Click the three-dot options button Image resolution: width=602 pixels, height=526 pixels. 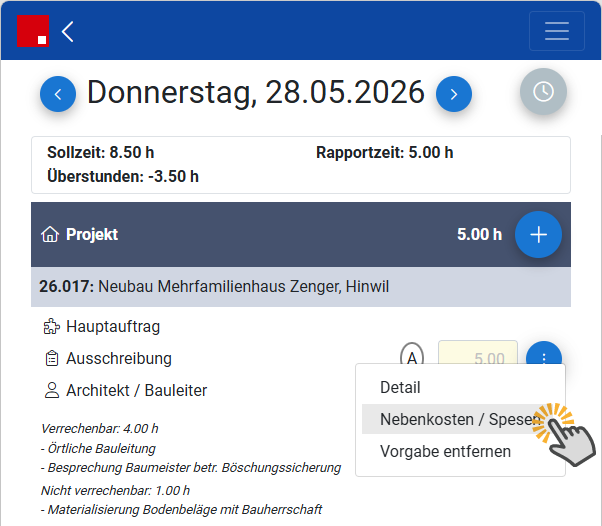(544, 353)
